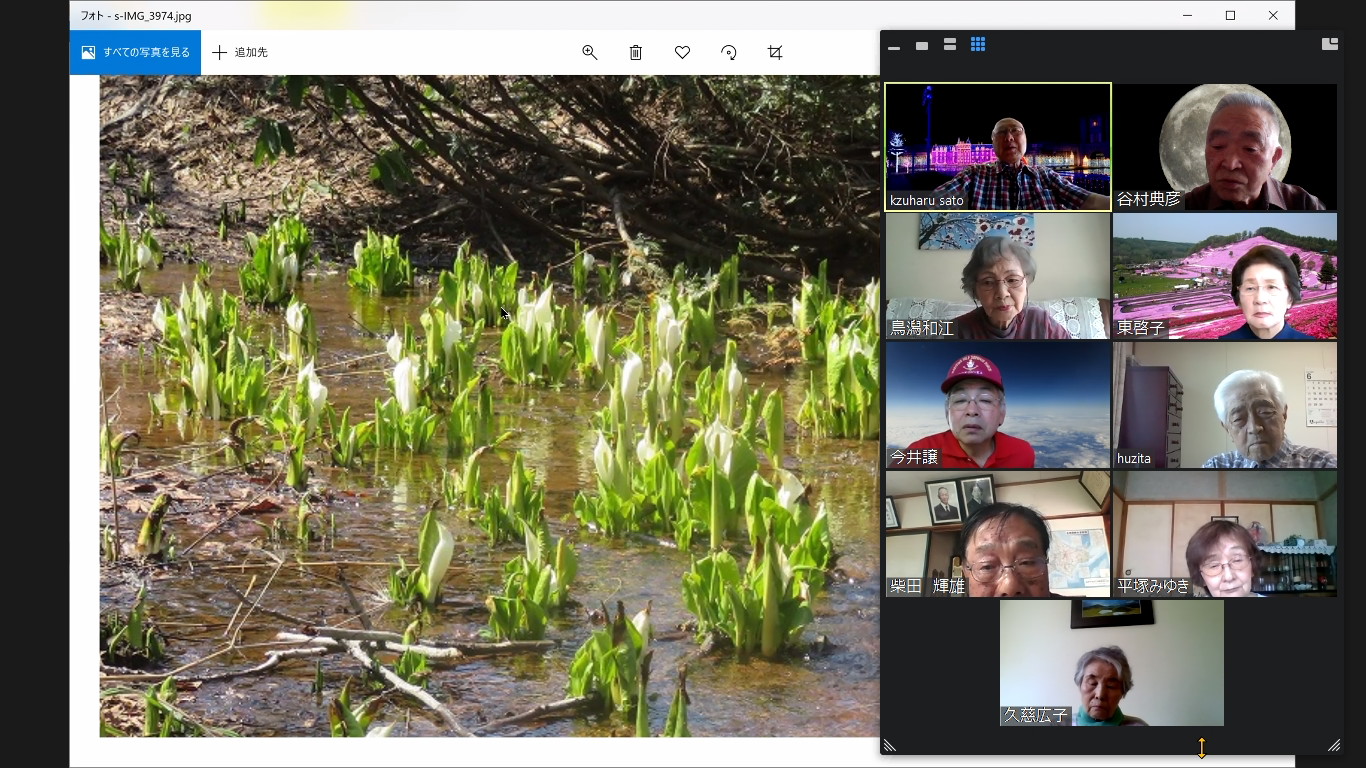Image resolution: width=1366 pixels, height=768 pixels.
Task: Minimize the Zoom video panel with dash icon
Action: 894,46
